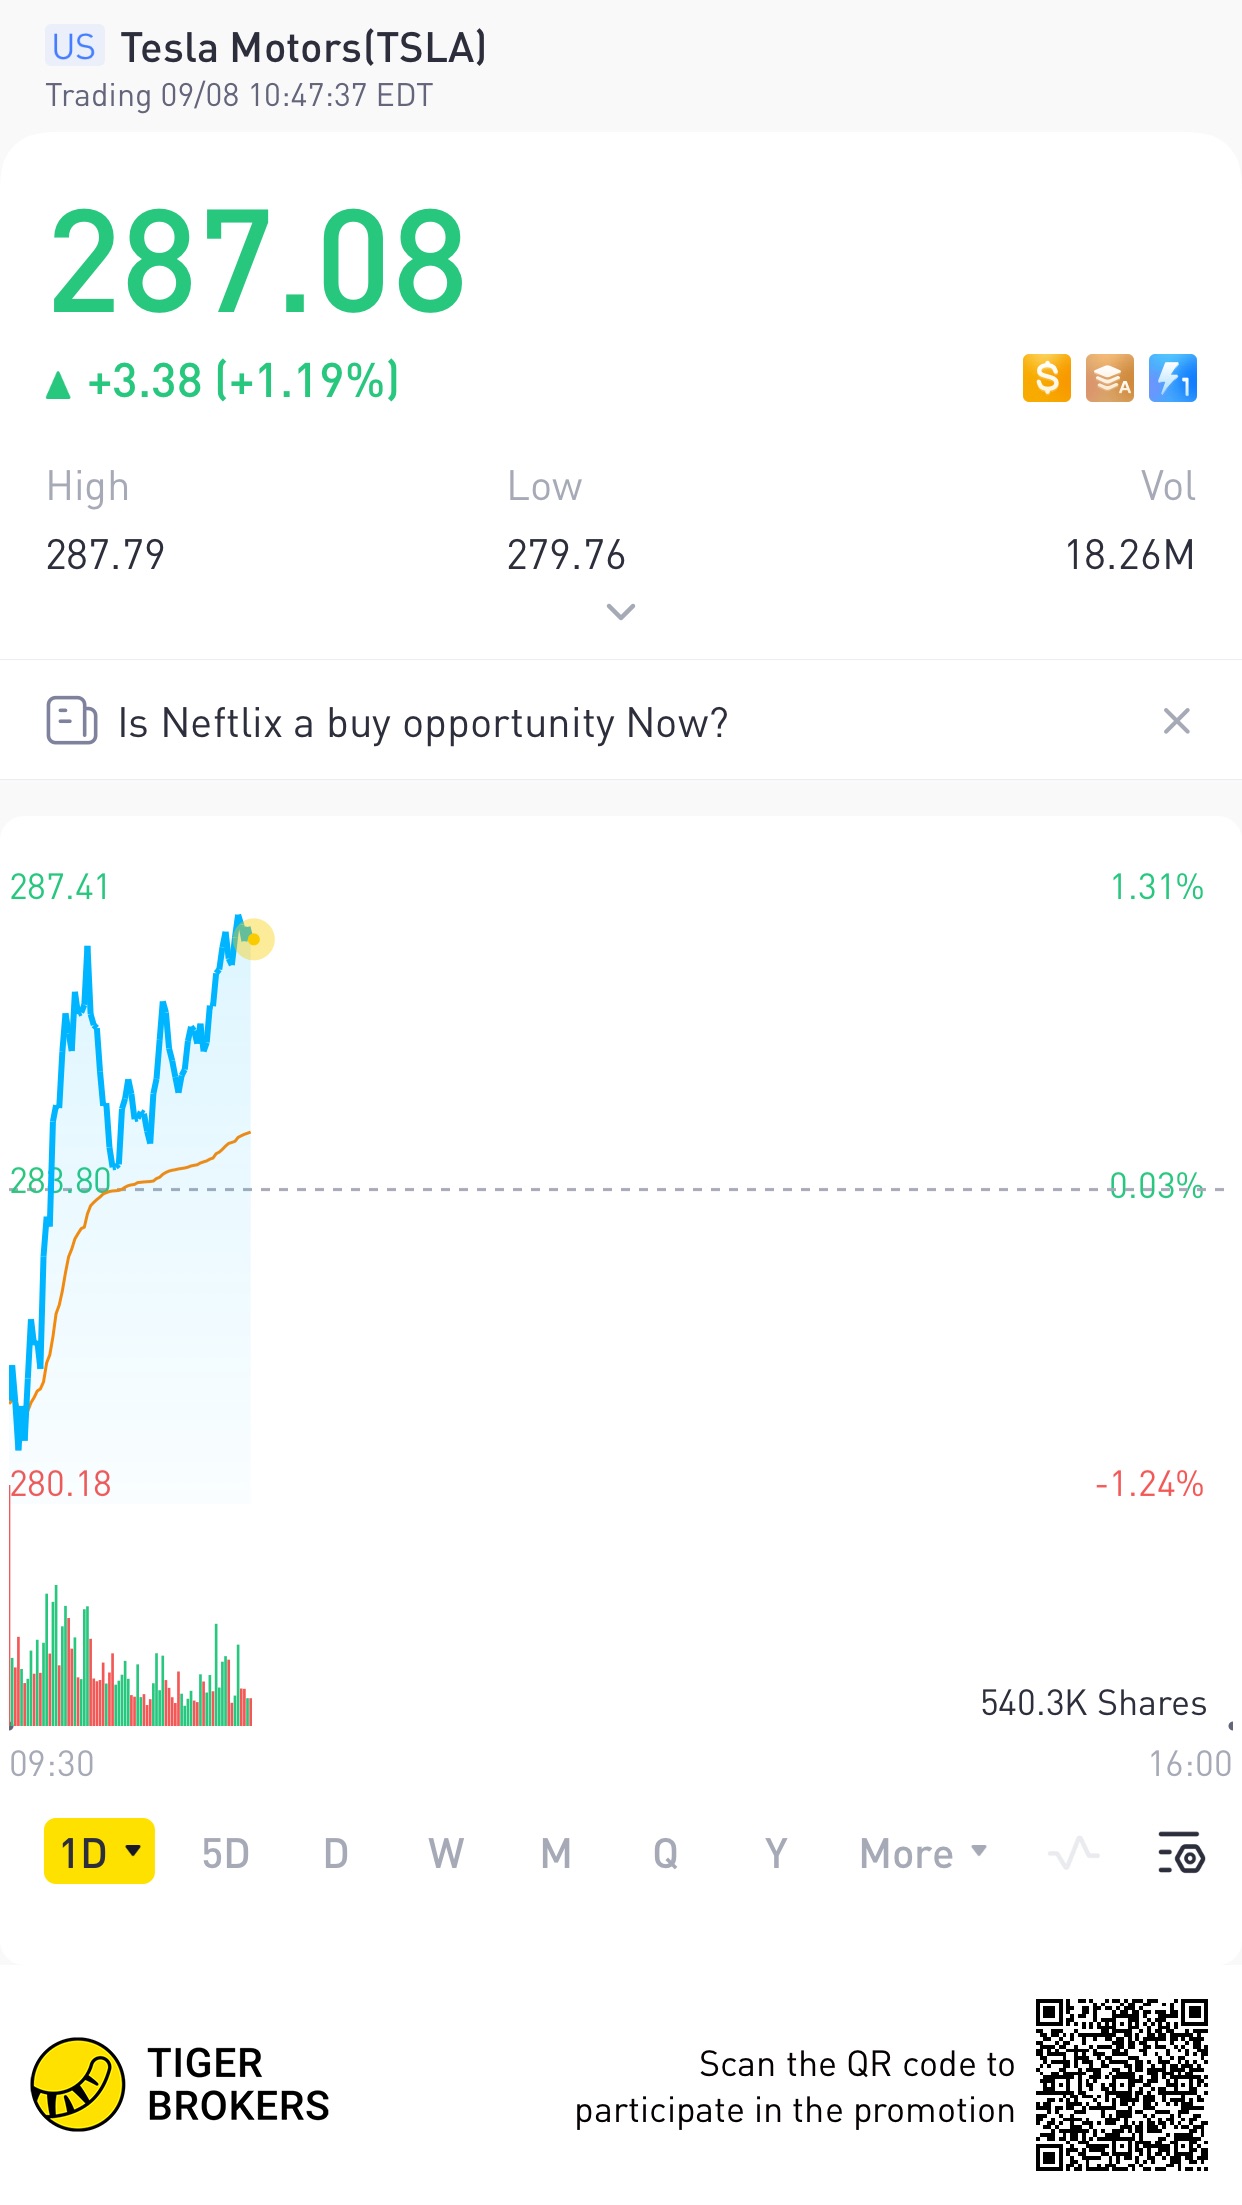Tap the blue lightning bolt icon
This screenshot has height=2205, width=1242.
[x=1172, y=379]
